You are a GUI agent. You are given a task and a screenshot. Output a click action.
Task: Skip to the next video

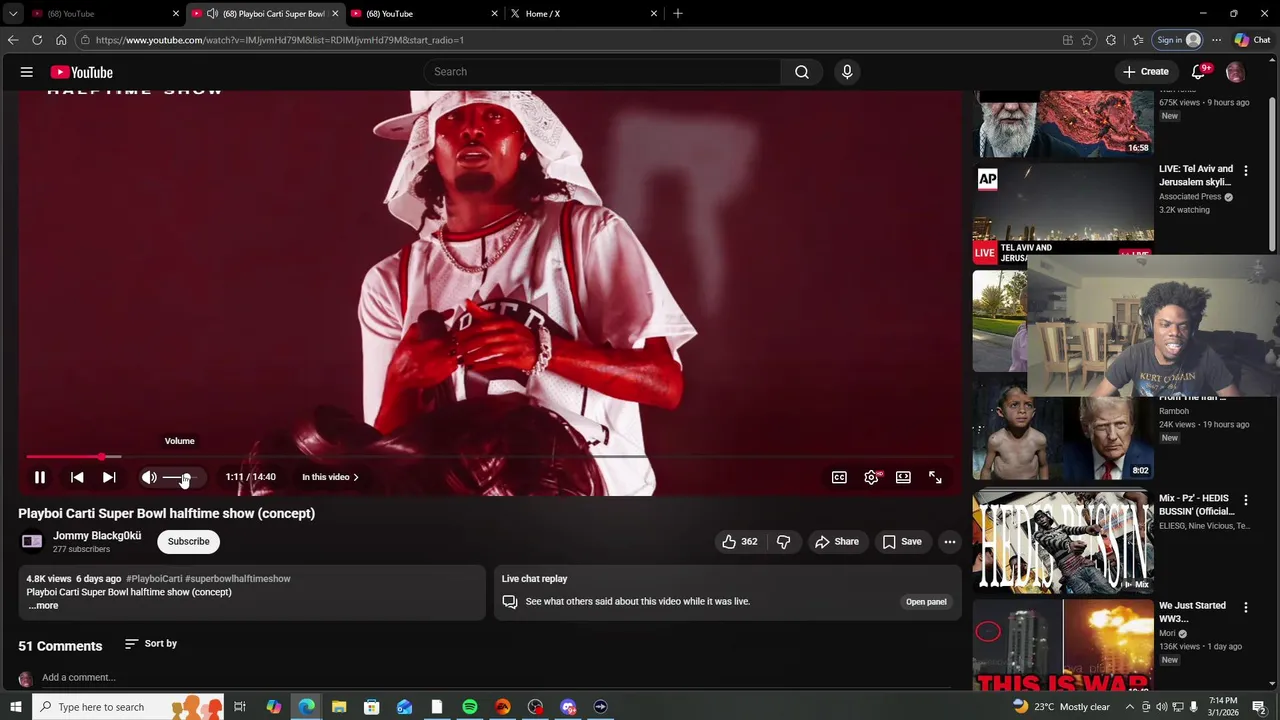[x=109, y=477]
